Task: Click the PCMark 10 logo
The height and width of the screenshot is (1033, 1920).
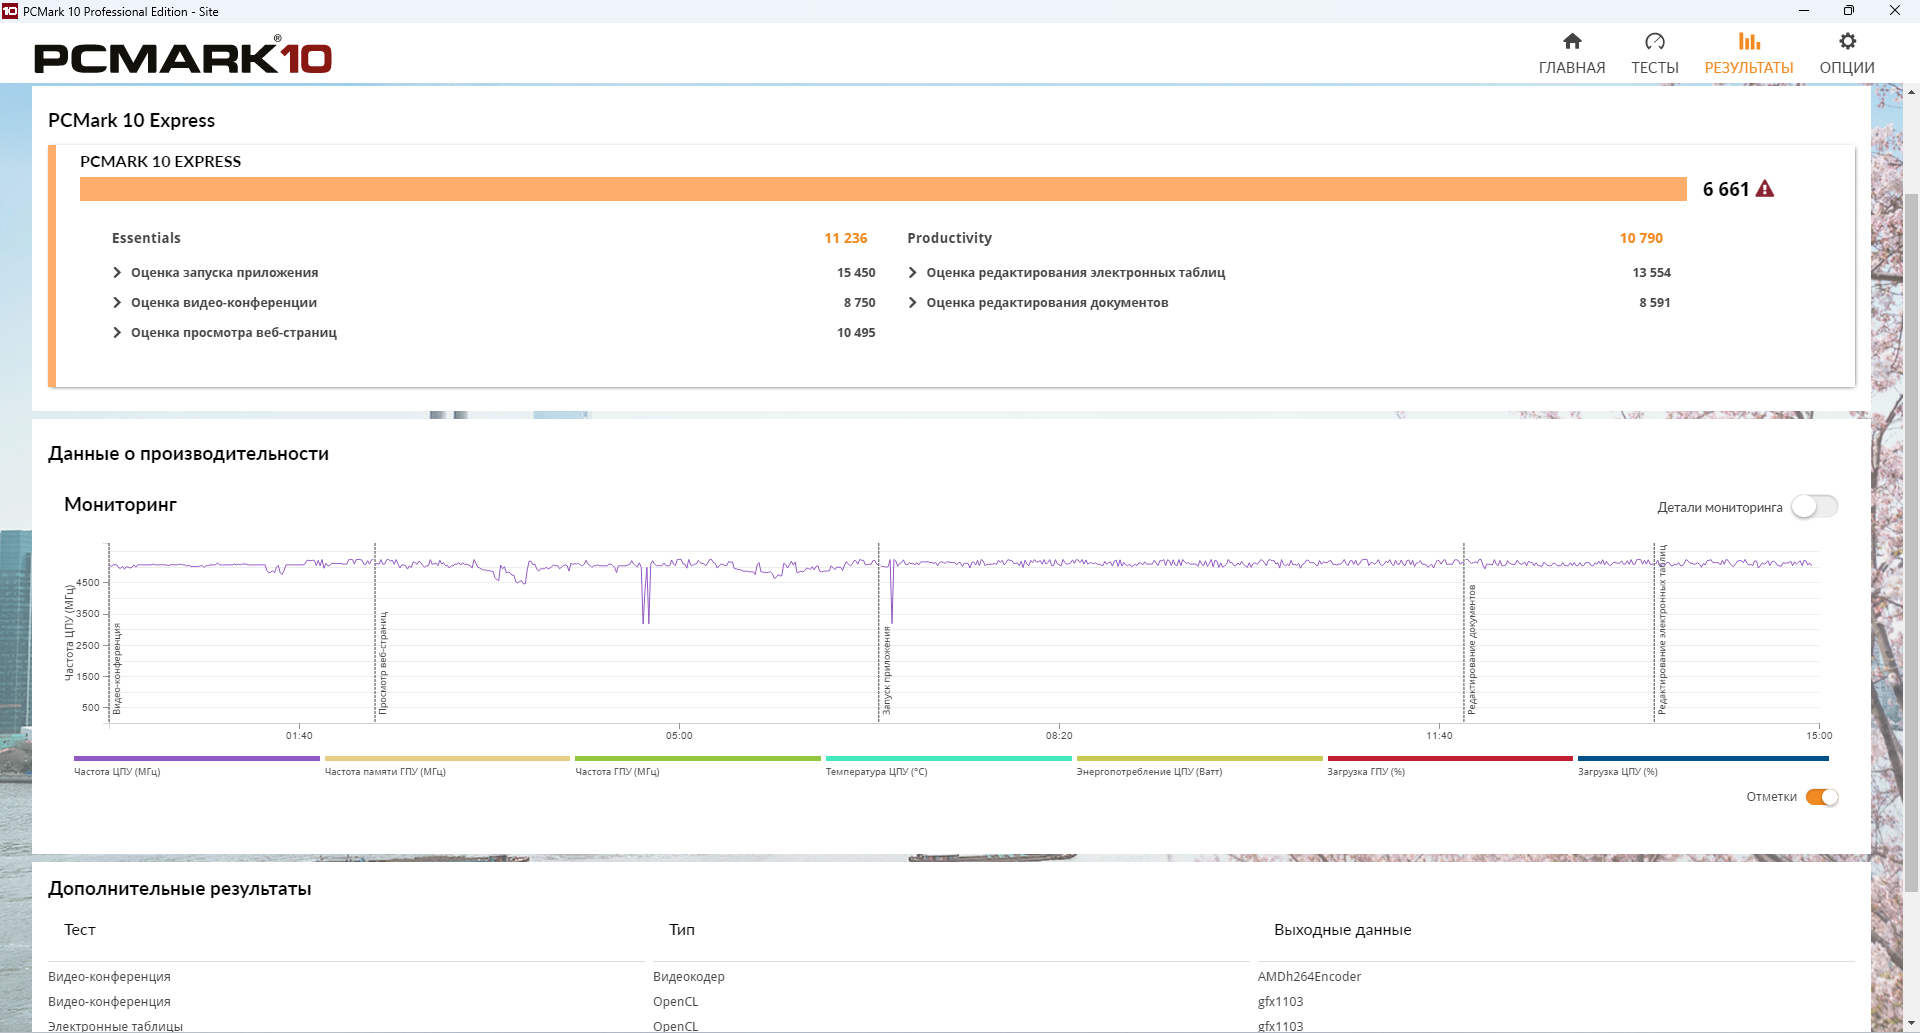Action: [183, 55]
